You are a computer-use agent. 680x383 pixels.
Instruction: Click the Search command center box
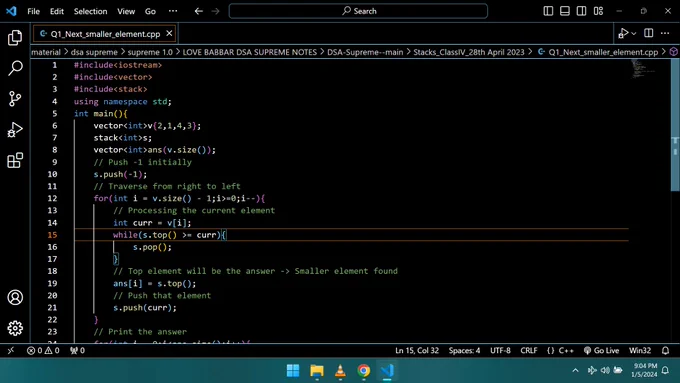(x=358, y=11)
